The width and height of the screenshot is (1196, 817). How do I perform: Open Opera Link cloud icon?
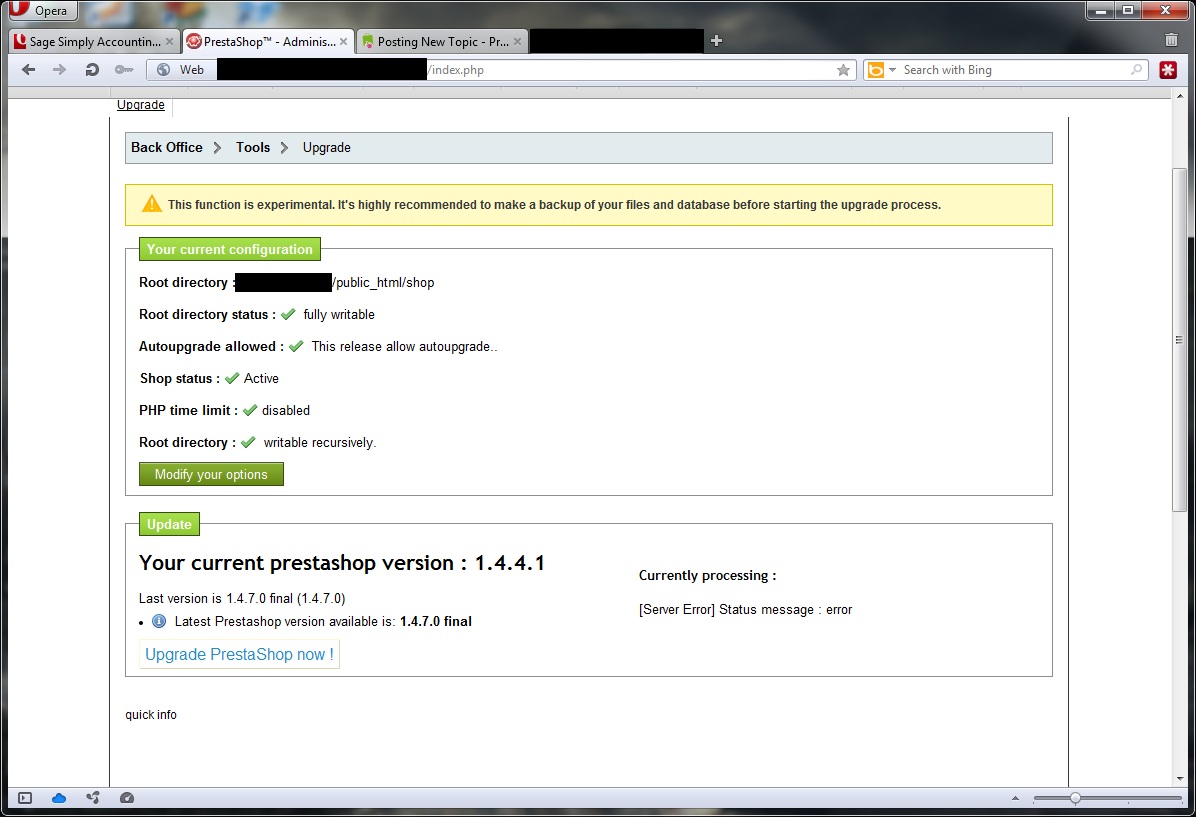(x=59, y=798)
